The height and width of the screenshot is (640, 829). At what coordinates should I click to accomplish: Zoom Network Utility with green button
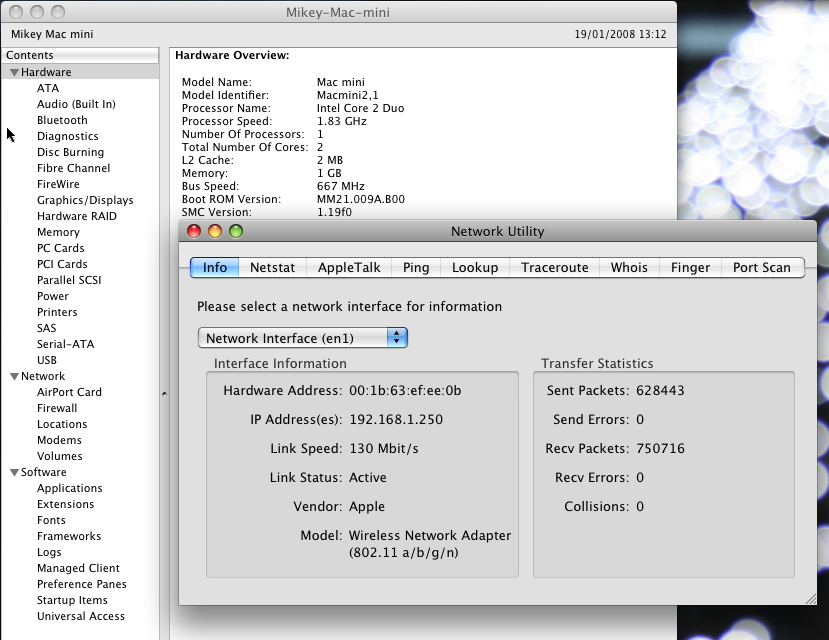[236, 231]
